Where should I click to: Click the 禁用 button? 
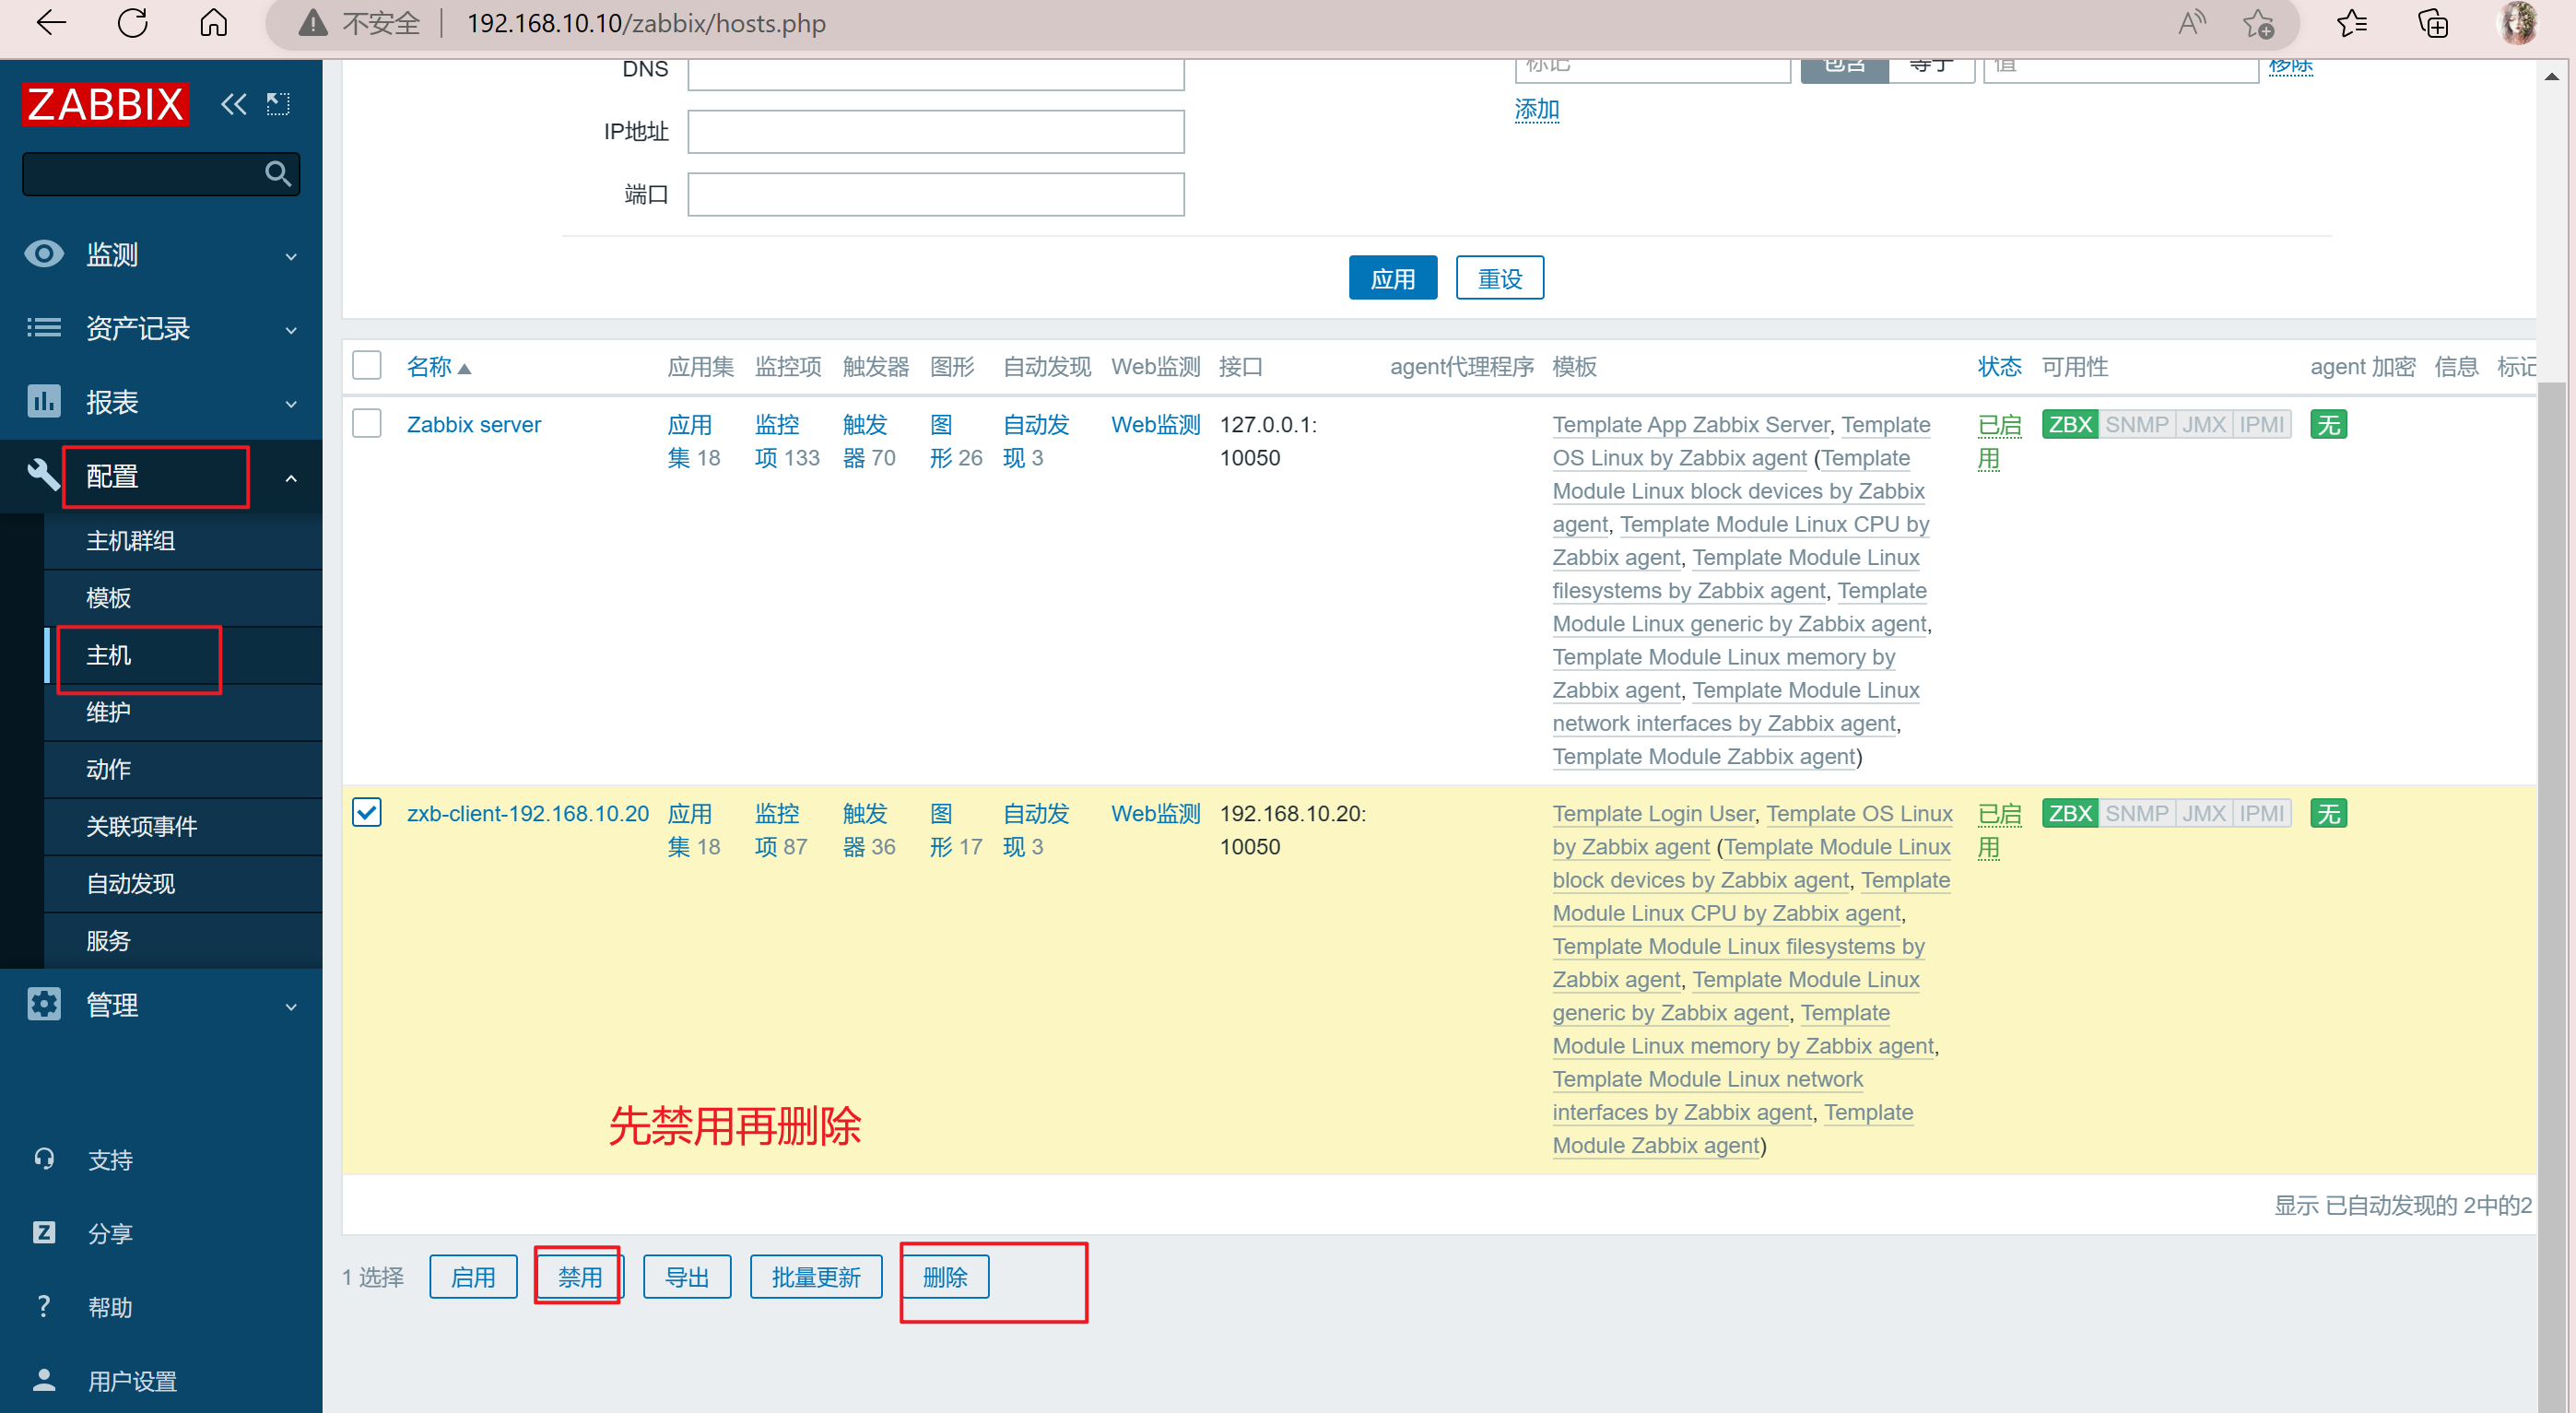point(580,1277)
